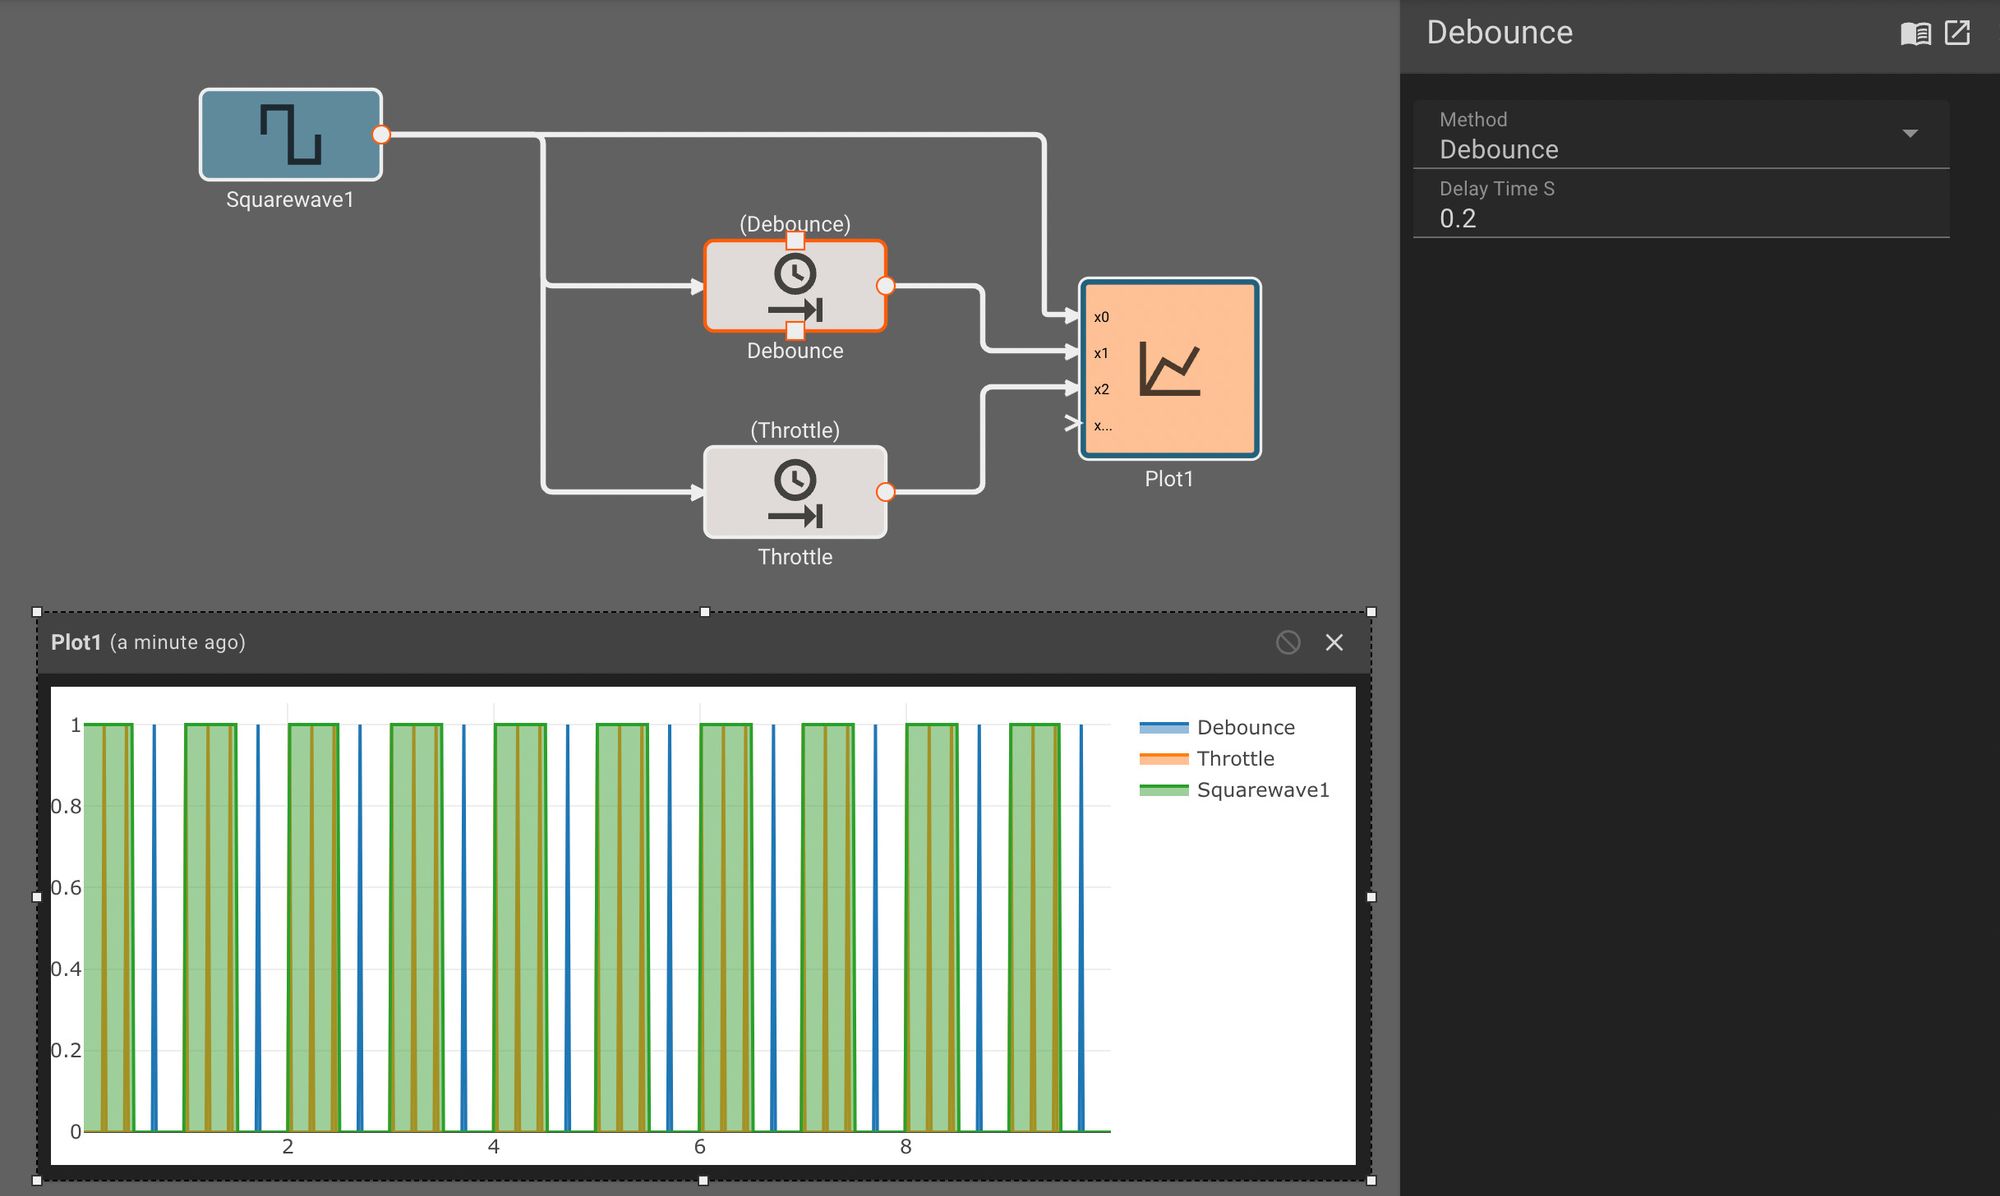Select the Debounce timer block
Viewport: 2000px width, 1196px height.
[795, 287]
